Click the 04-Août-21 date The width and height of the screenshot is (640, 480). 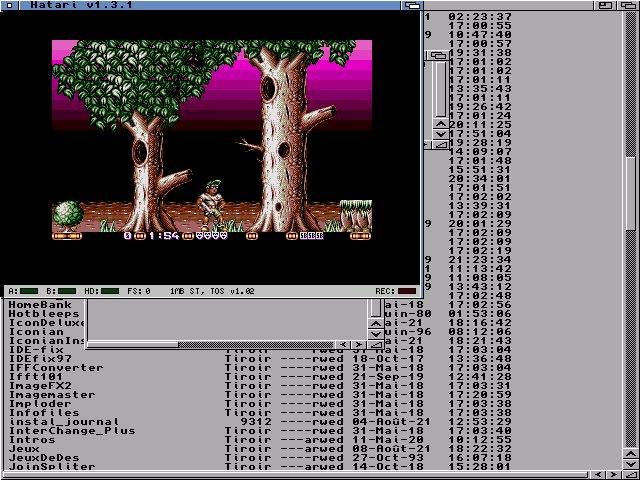[391, 422]
